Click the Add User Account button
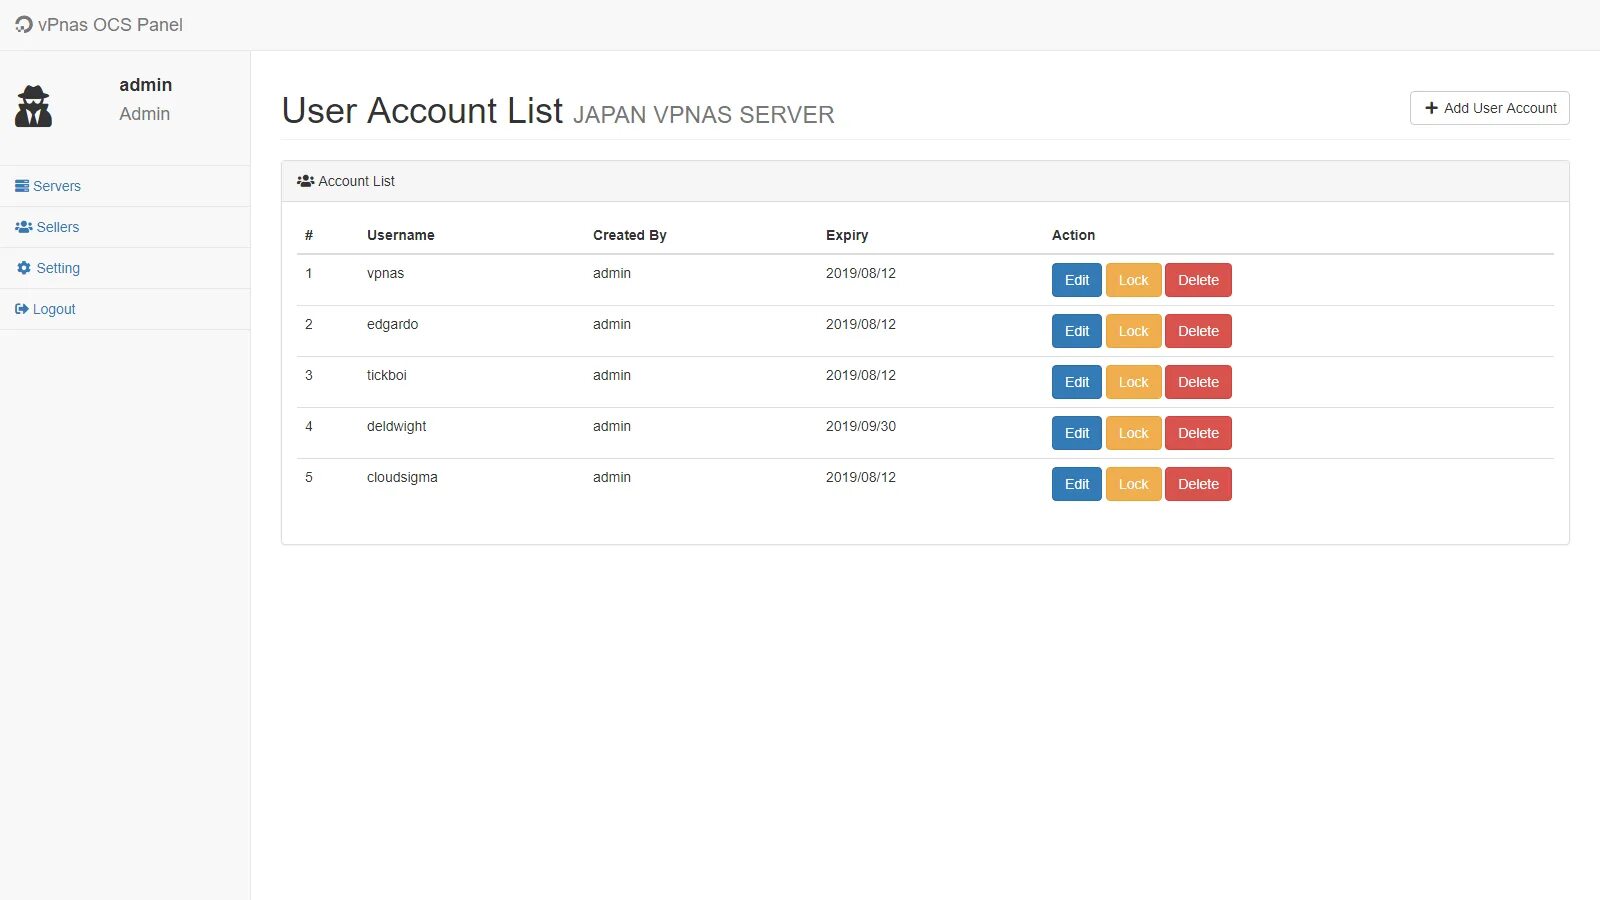The width and height of the screenshot is (1600, 900). 1489,108
